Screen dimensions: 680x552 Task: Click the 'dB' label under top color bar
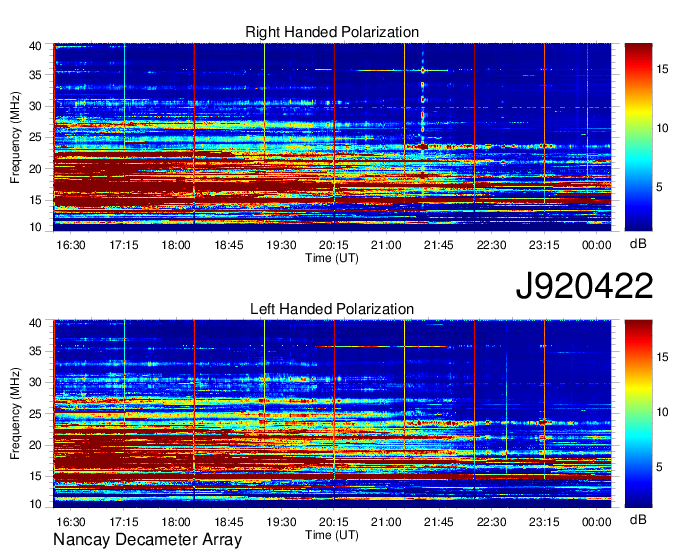pyautogui.click(x=638, y=244)
